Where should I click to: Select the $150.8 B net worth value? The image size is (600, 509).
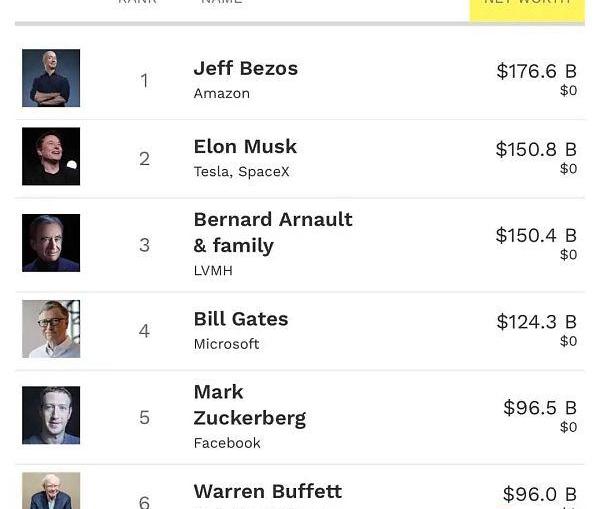[536, 149]
